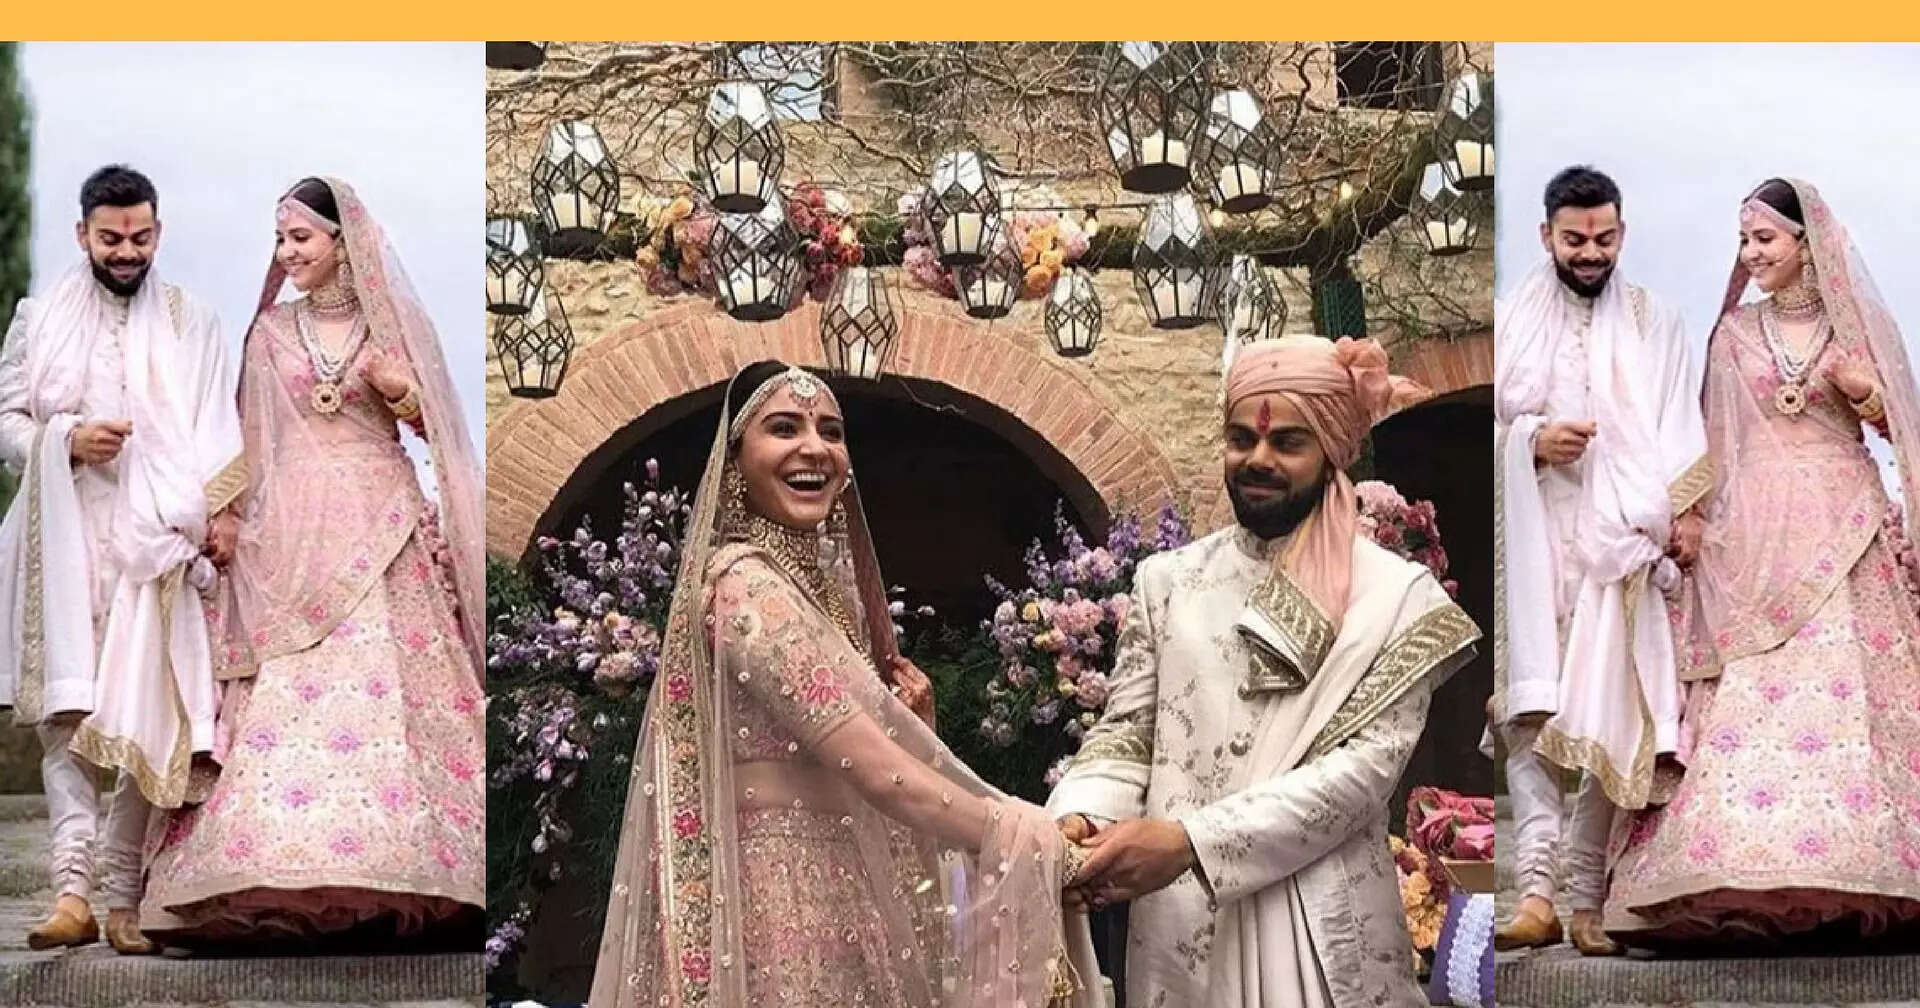Click the orange banner strip above the photos

(960, 20)
